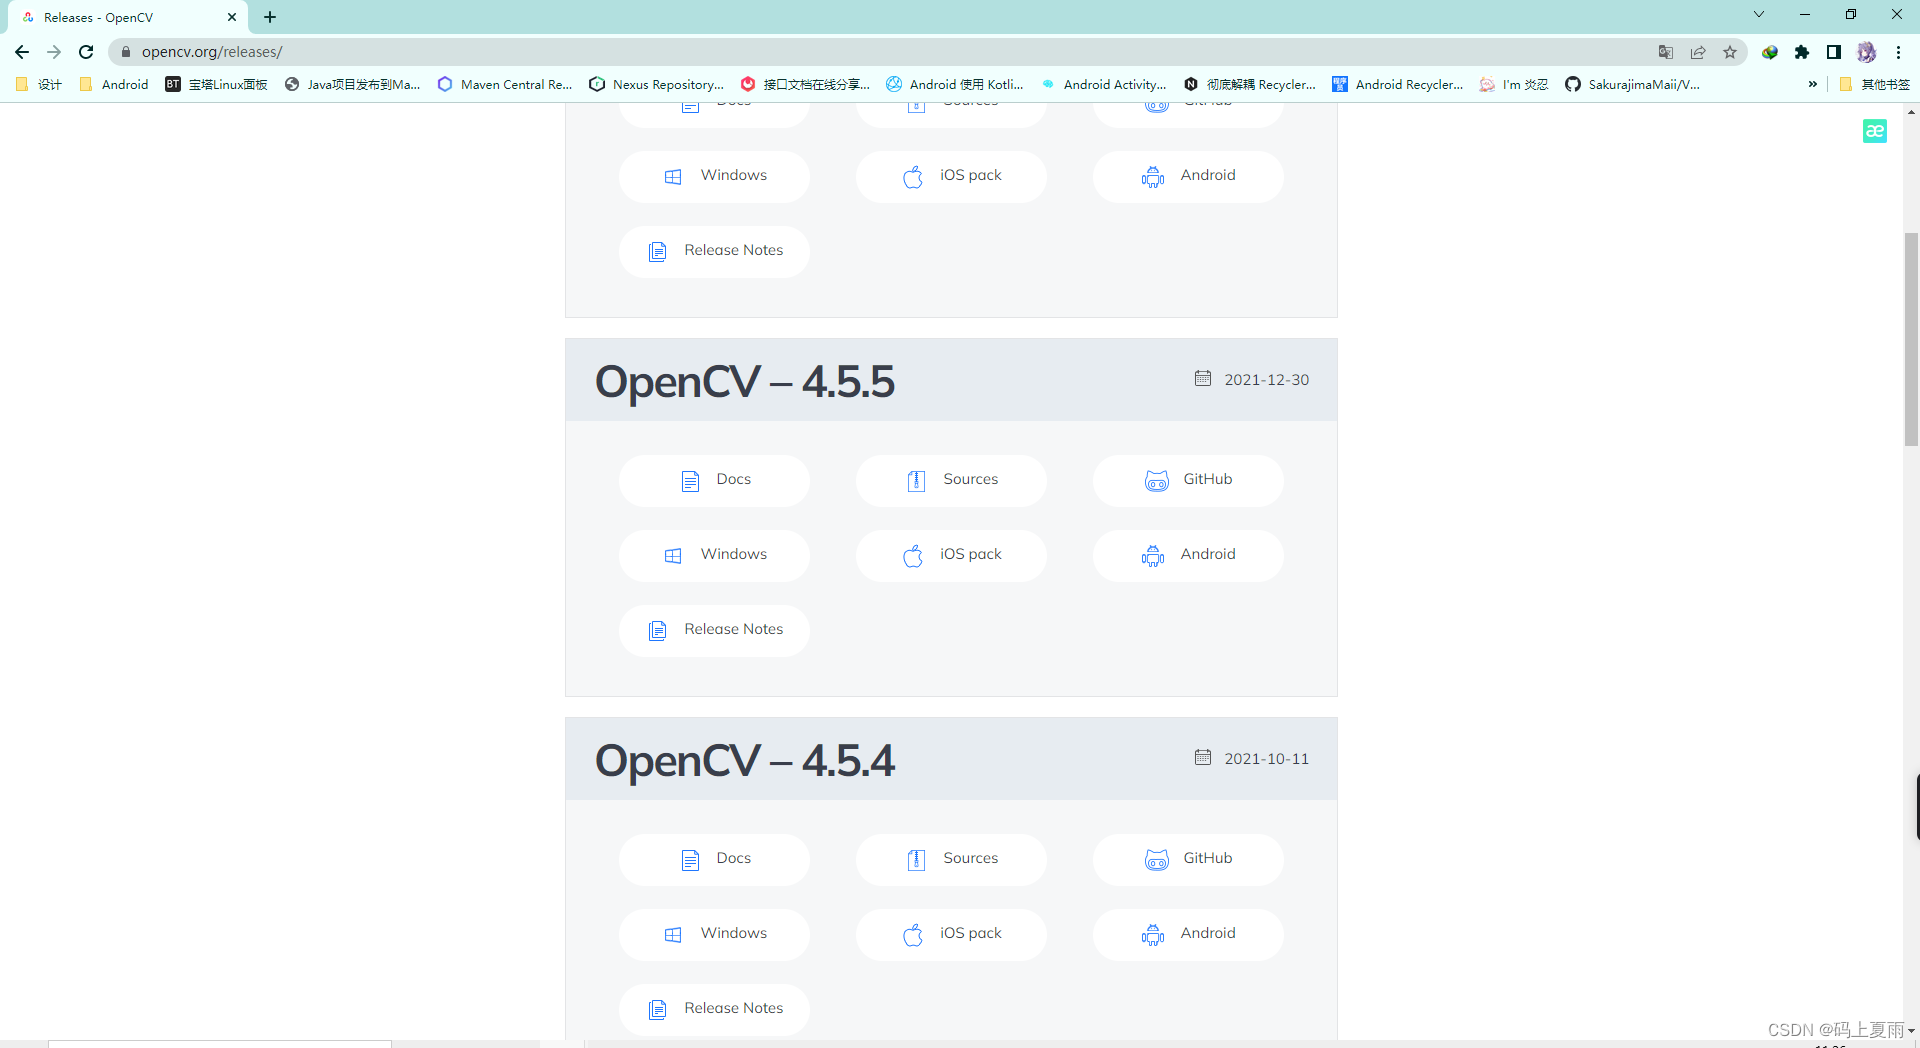Click the Chrome profile avatar

[x=1868, y=52]
